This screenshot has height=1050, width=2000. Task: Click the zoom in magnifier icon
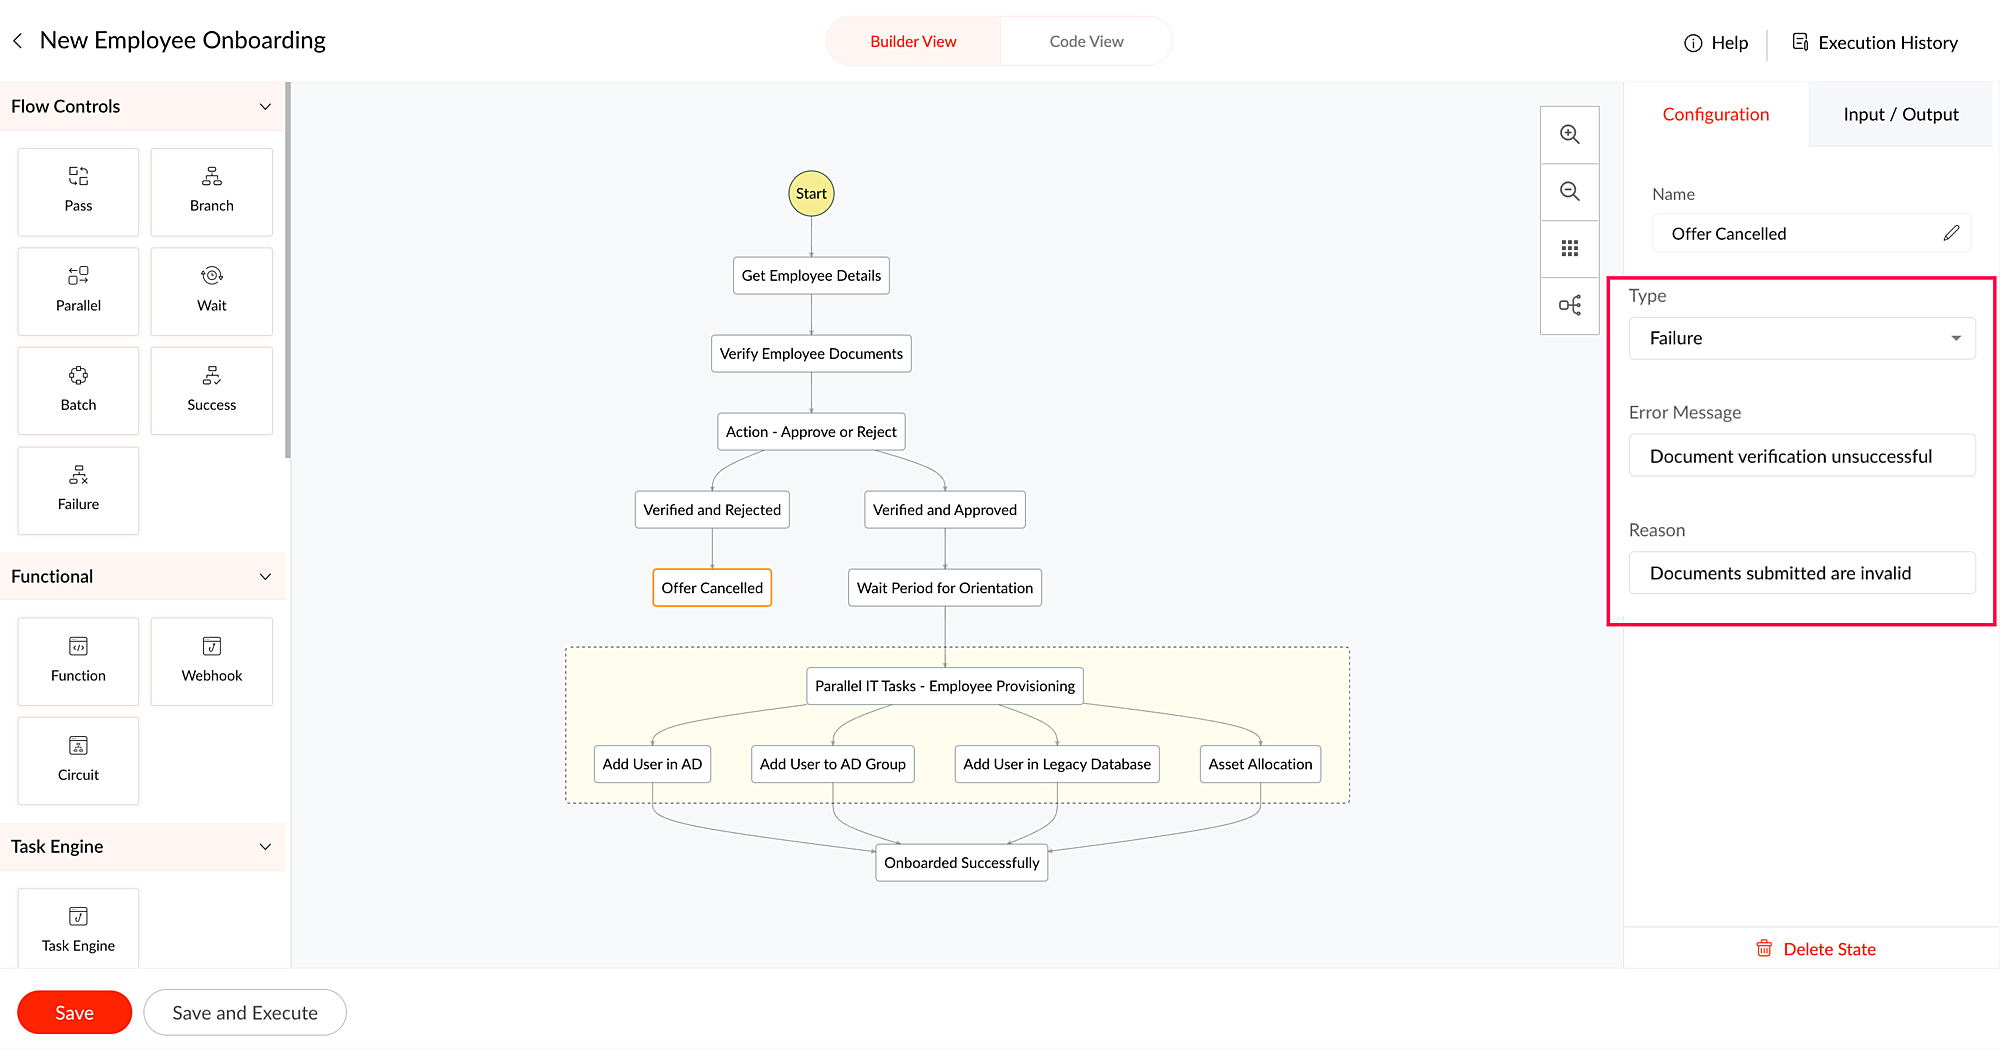point(1570,135)
